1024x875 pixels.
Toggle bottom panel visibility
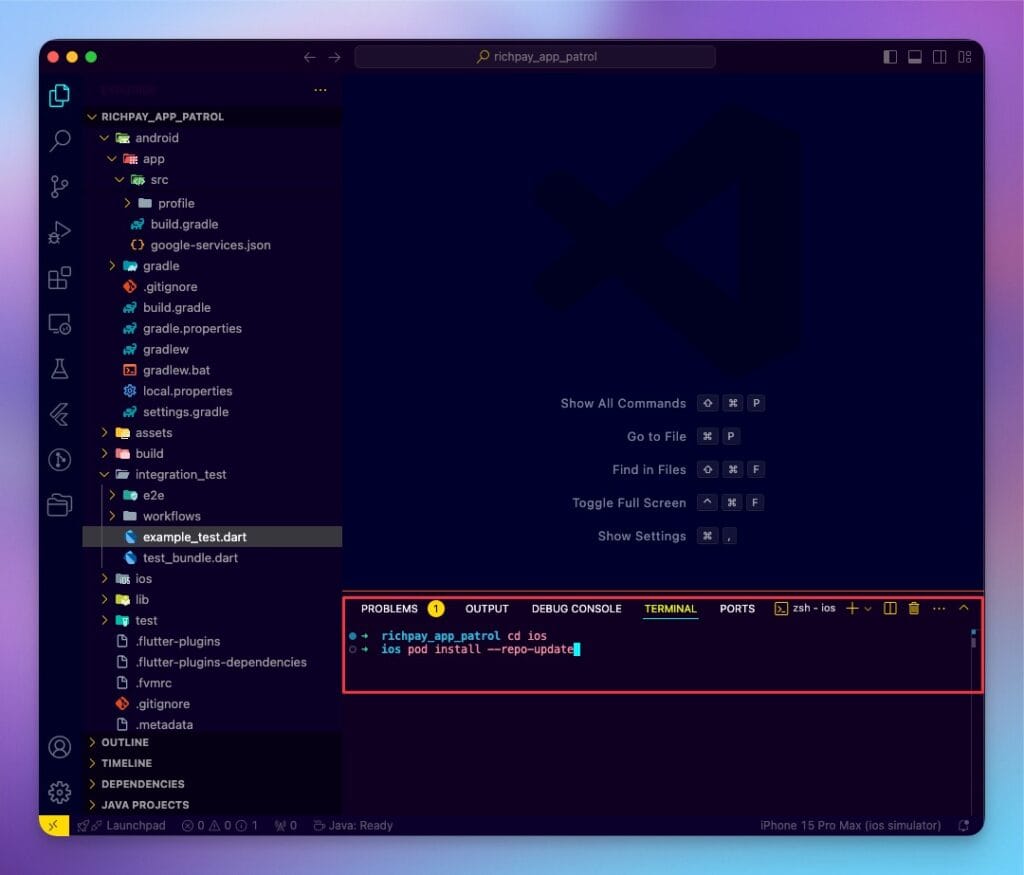pyautogui.click(x=915, y=57)
